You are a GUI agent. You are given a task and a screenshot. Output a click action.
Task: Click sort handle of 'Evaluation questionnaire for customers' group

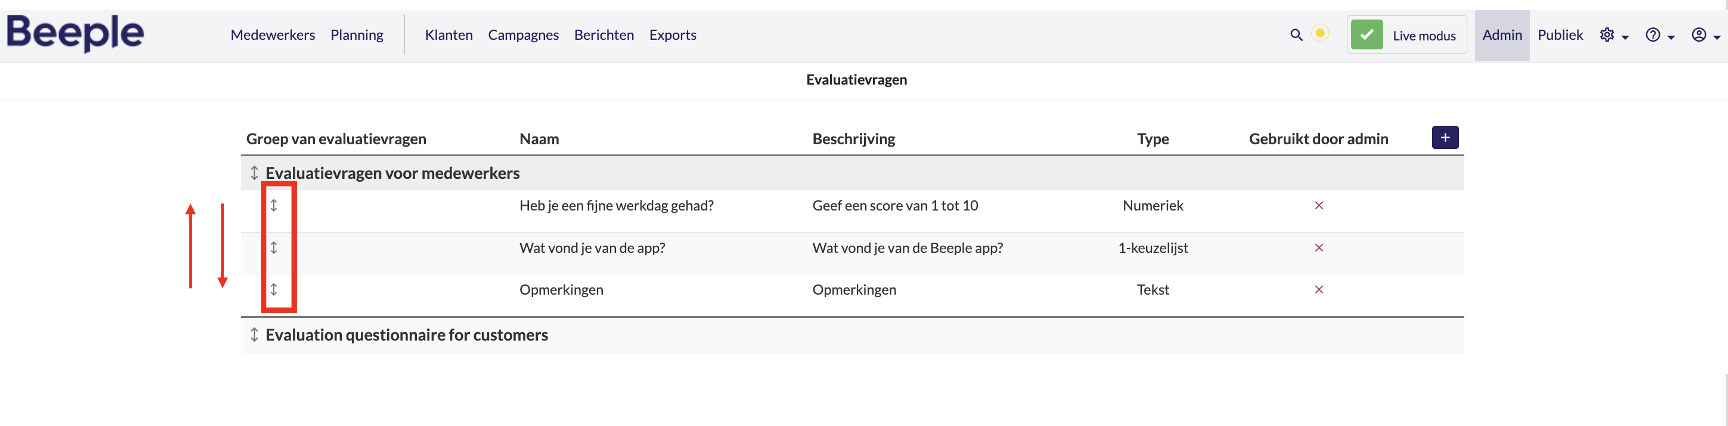(254, 335)
